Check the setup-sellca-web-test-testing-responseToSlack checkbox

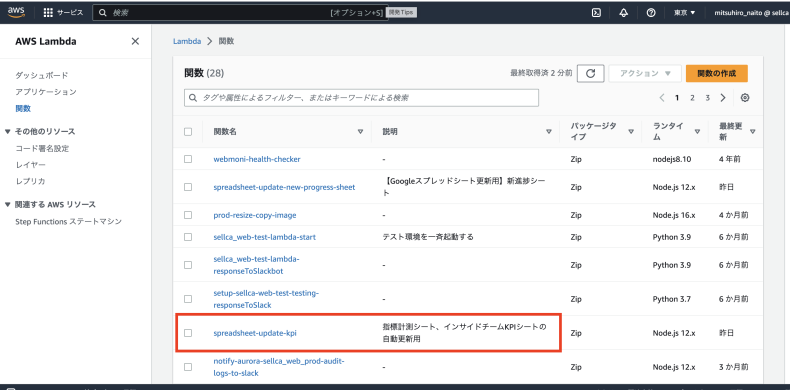tap(188, 299)
